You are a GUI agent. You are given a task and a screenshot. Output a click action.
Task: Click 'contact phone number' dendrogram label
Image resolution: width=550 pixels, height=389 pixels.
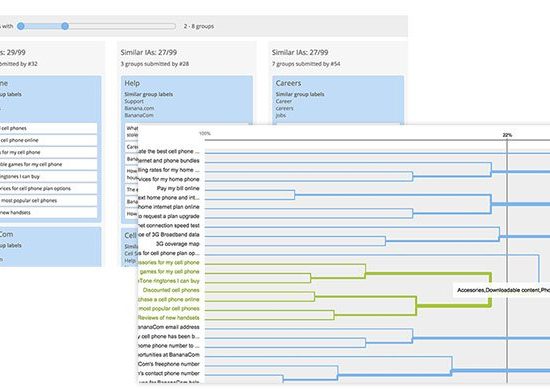169,373
